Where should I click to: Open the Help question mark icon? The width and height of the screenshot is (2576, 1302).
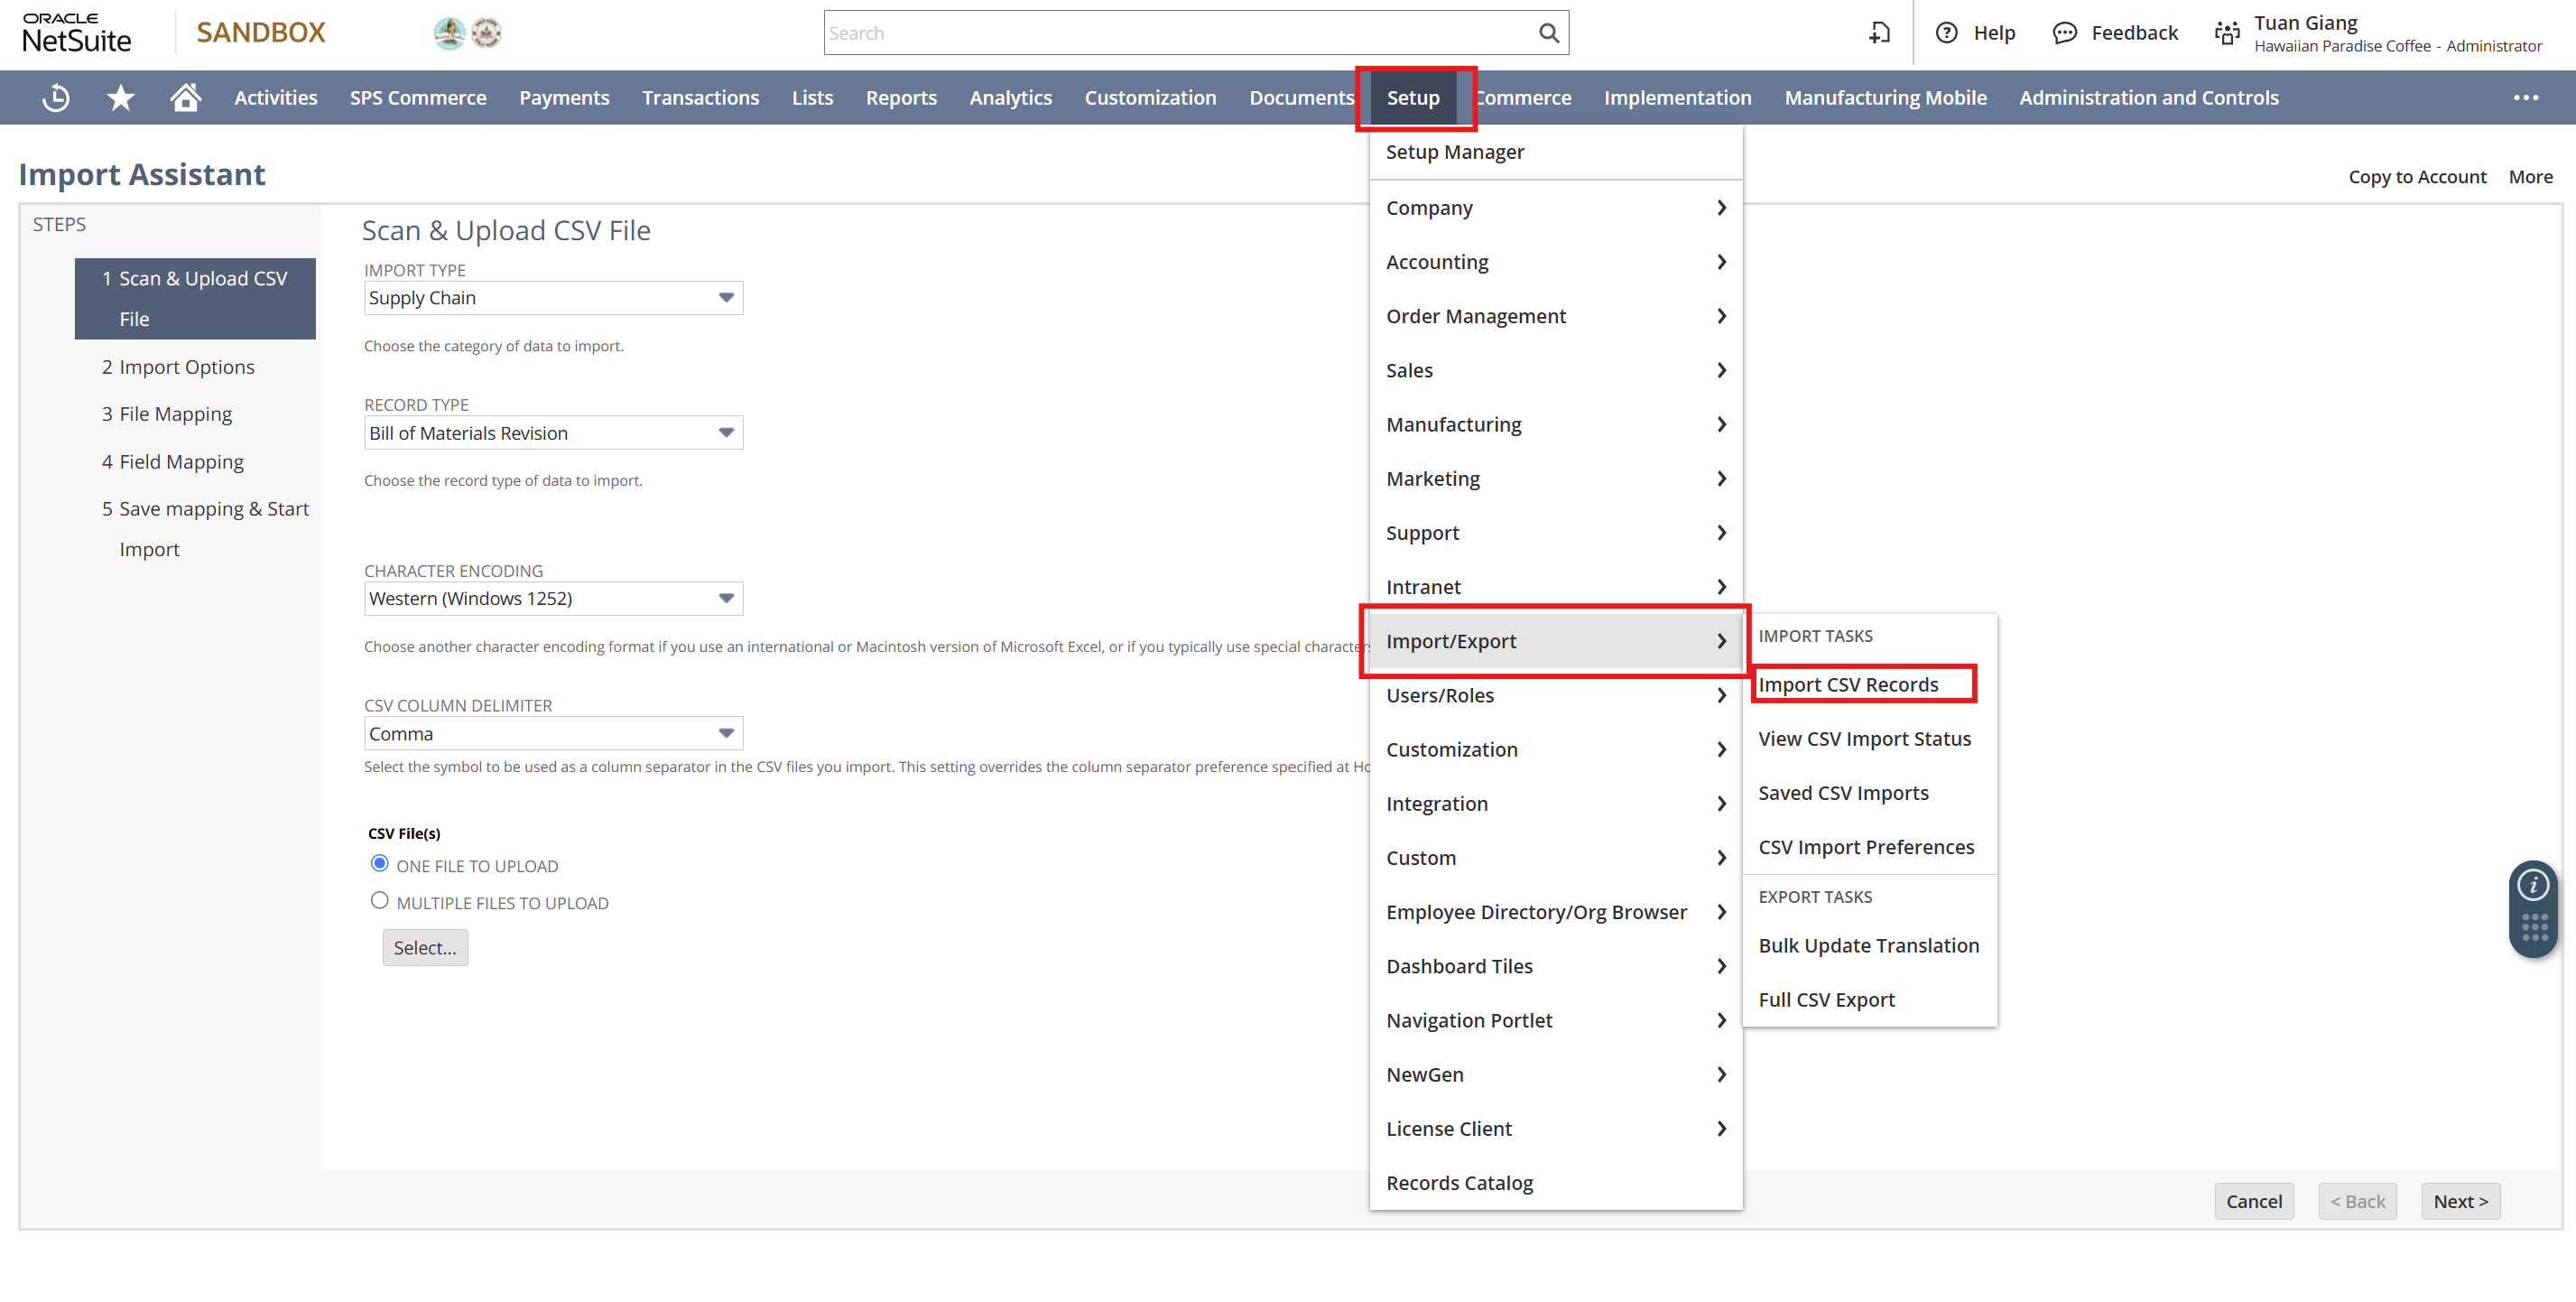1946,33
